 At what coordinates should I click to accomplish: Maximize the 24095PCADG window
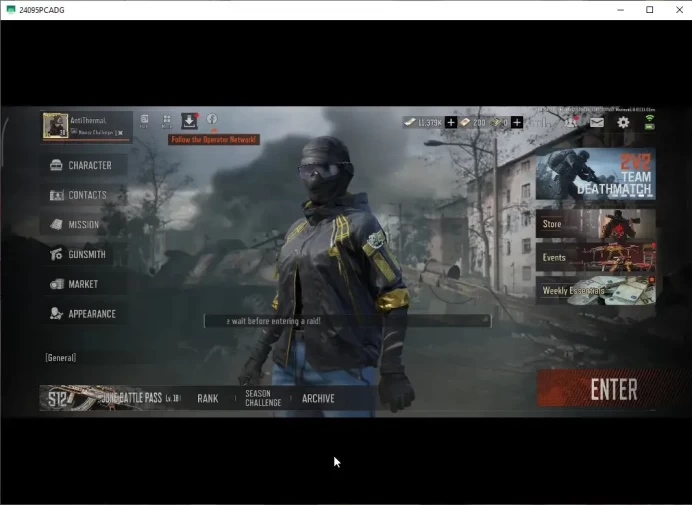click(x=650, y=10)
